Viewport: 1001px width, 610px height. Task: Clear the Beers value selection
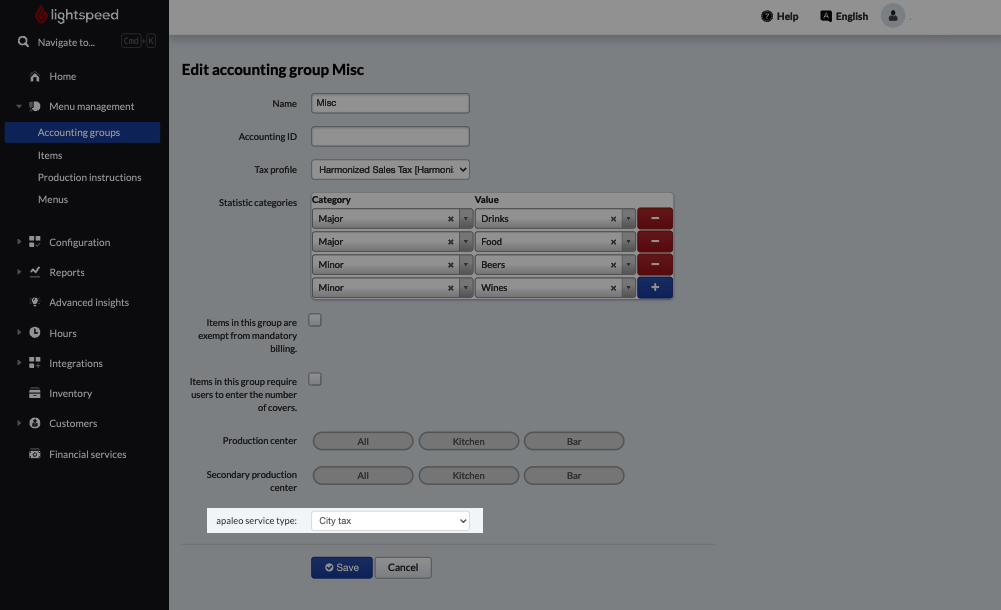pos(613,265)
